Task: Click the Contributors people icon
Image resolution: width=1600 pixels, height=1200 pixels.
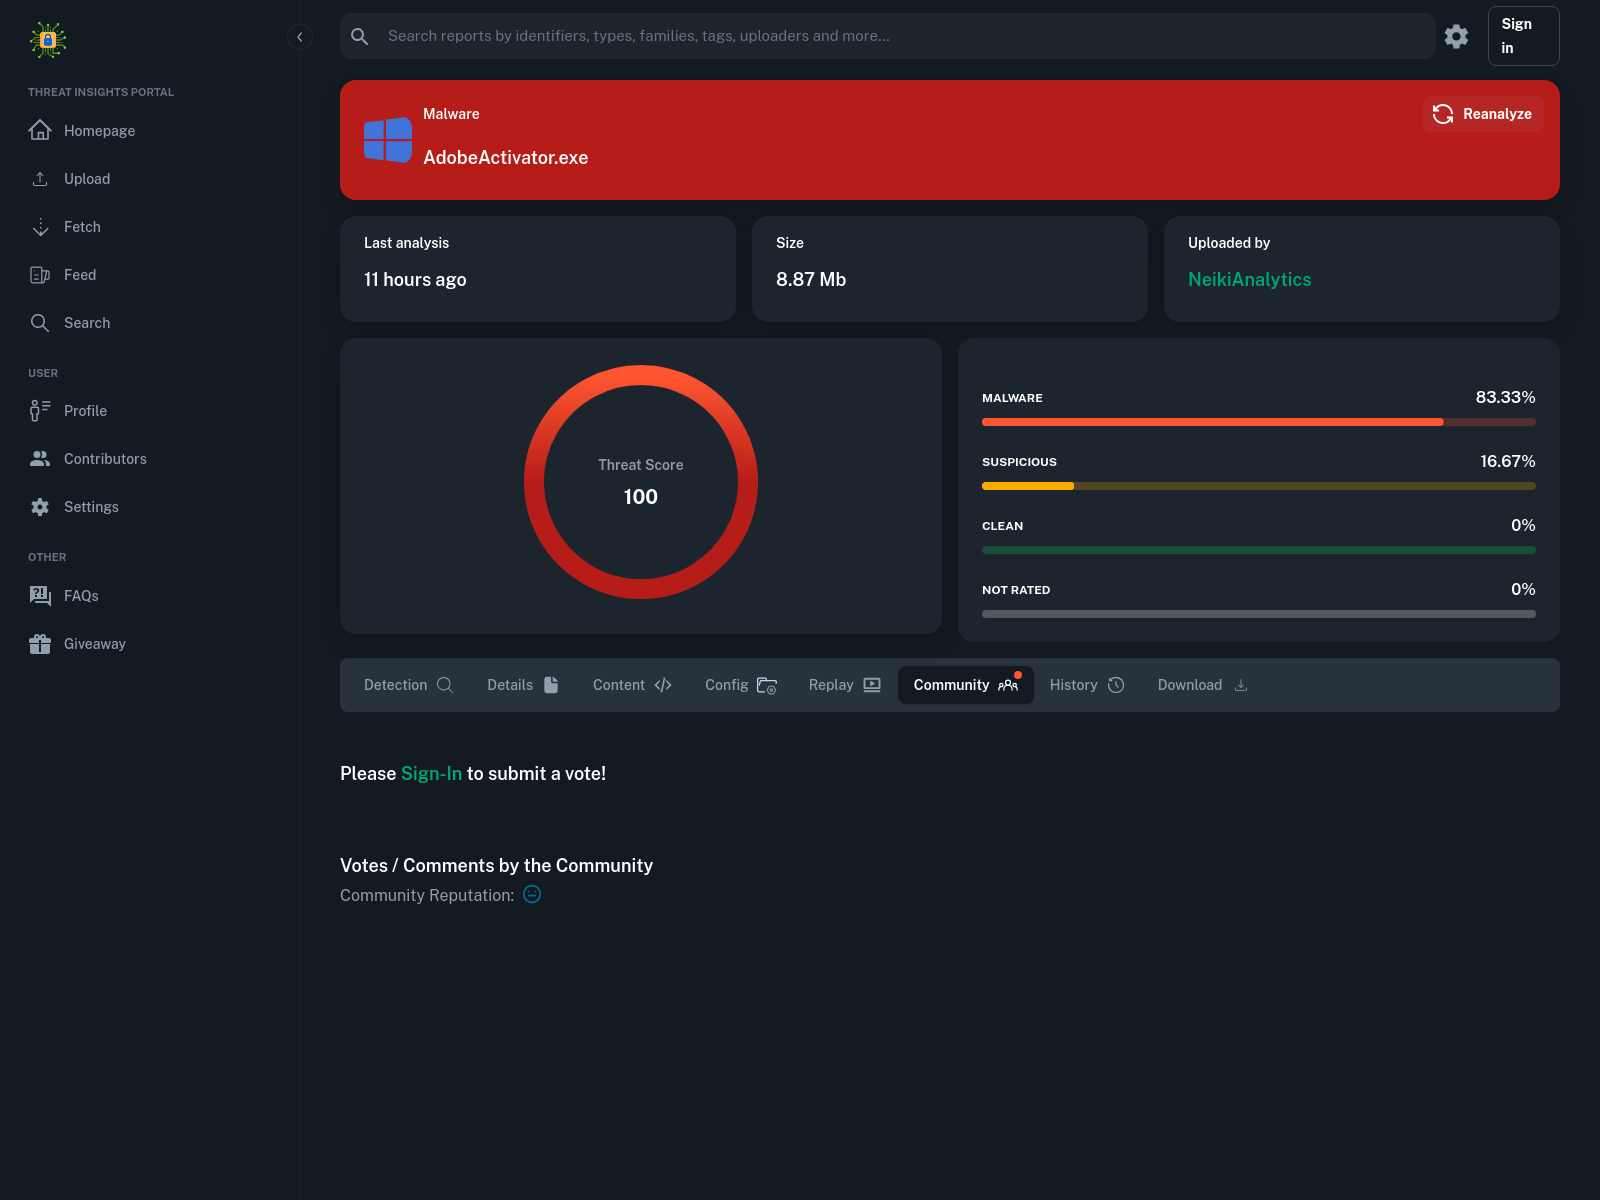Action: click(x=40, y=459)
